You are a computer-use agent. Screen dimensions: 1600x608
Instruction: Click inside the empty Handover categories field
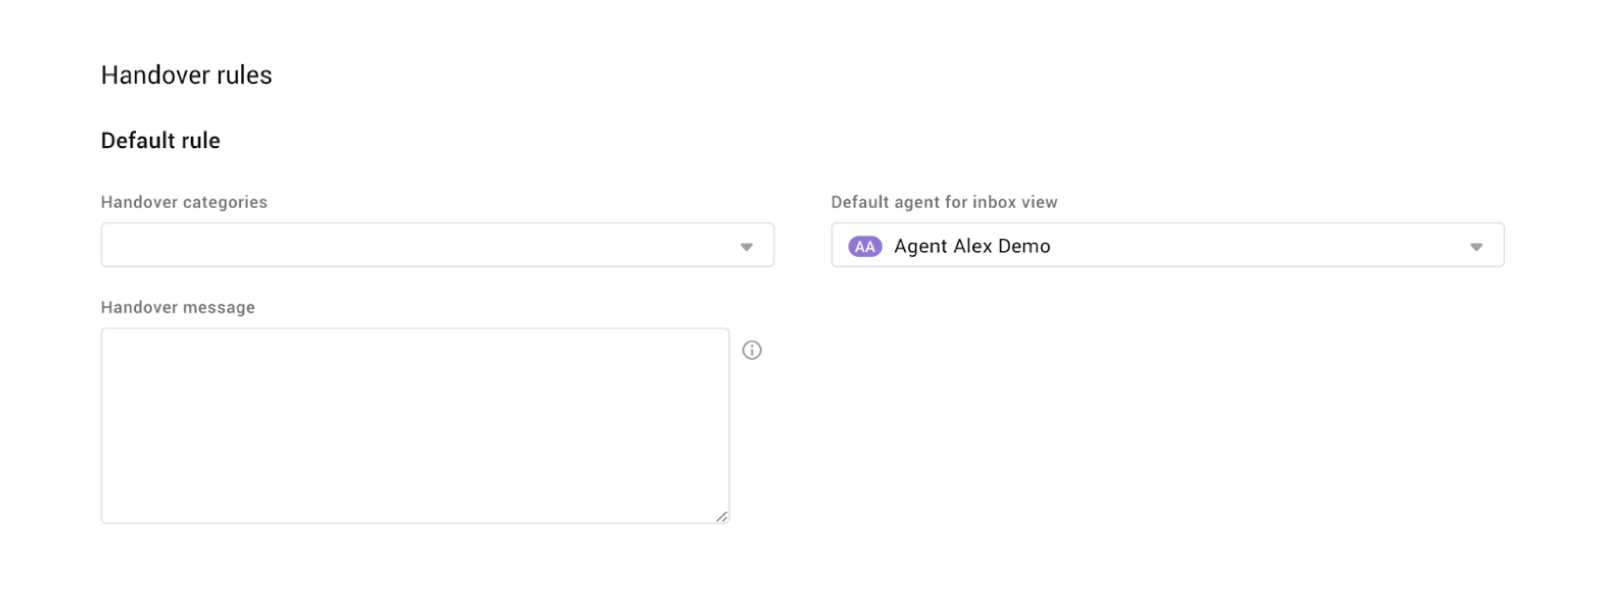420,245
